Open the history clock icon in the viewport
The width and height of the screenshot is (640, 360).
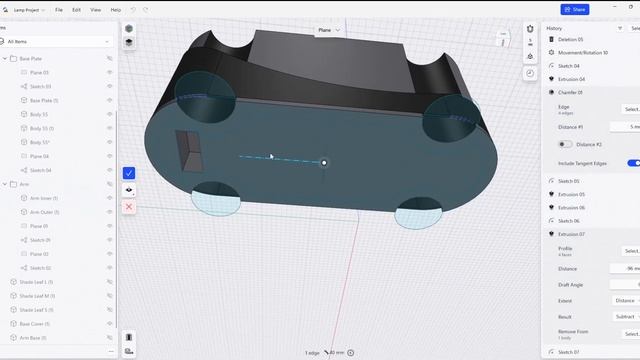(530, 73)
